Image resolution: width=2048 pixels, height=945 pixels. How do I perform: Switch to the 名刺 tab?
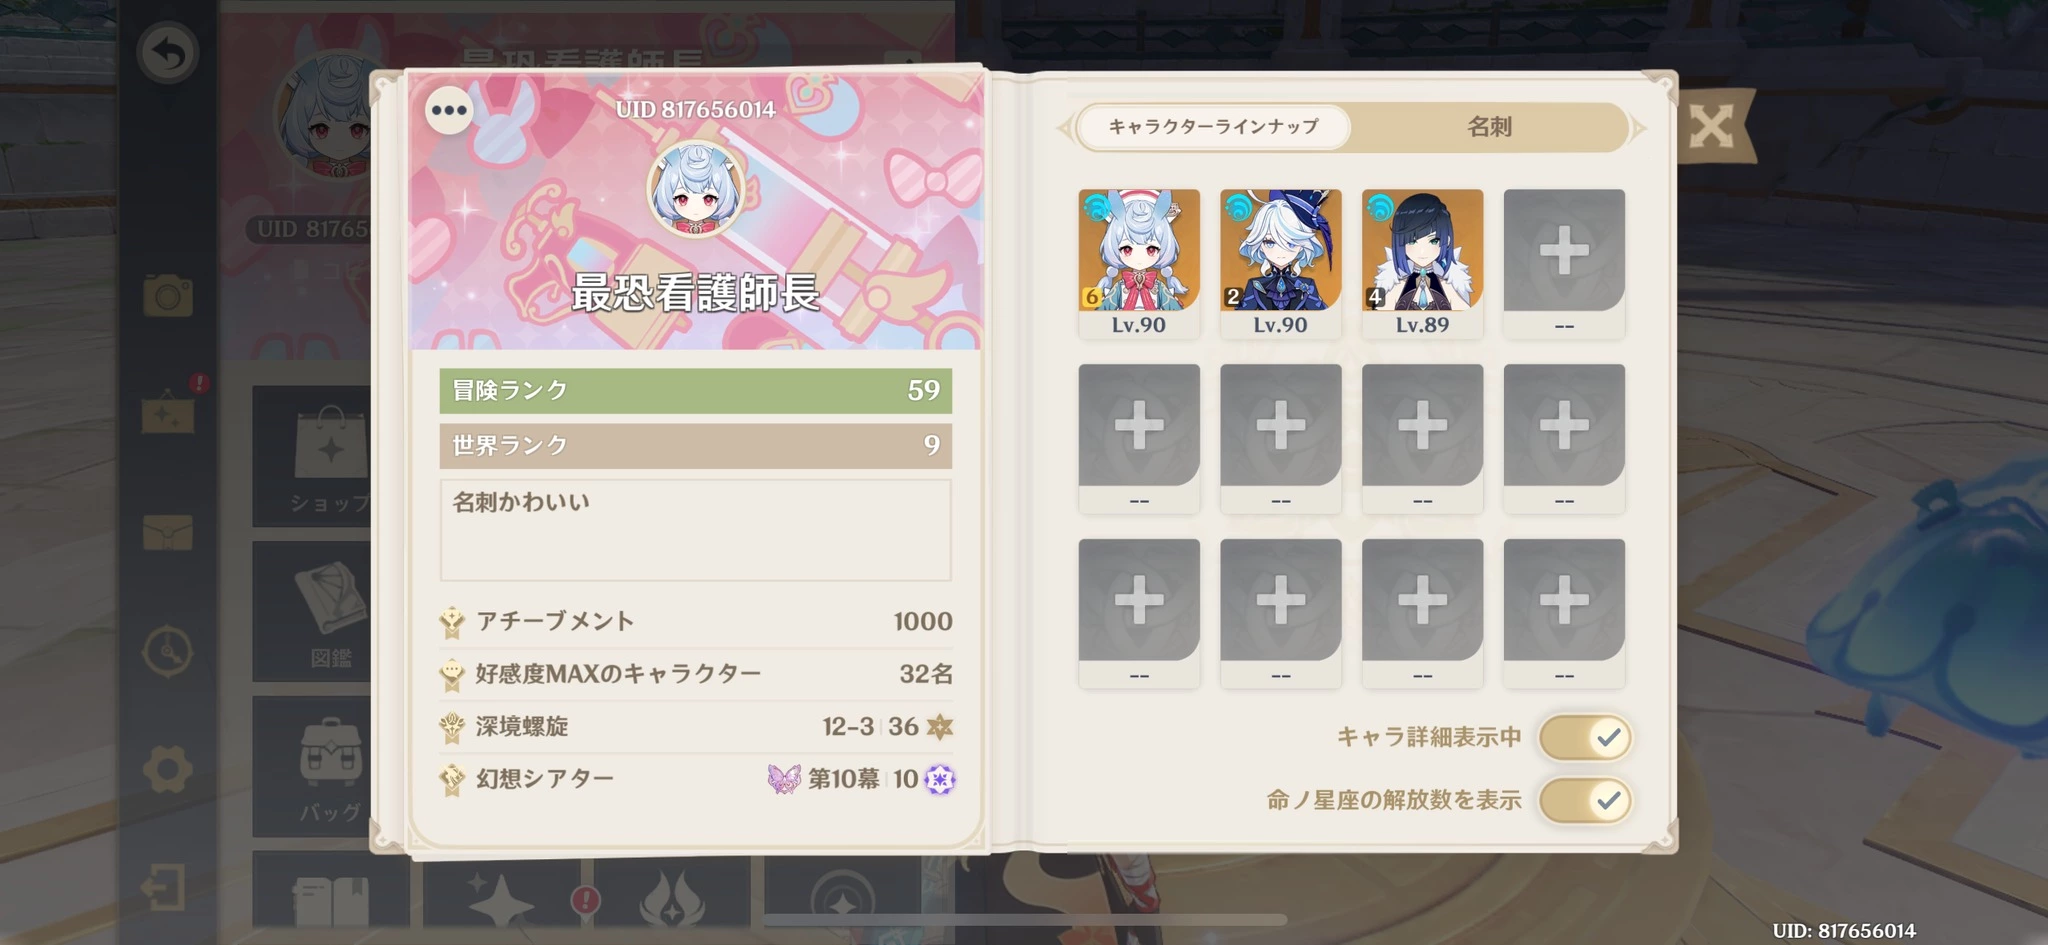click(1489, 127)
